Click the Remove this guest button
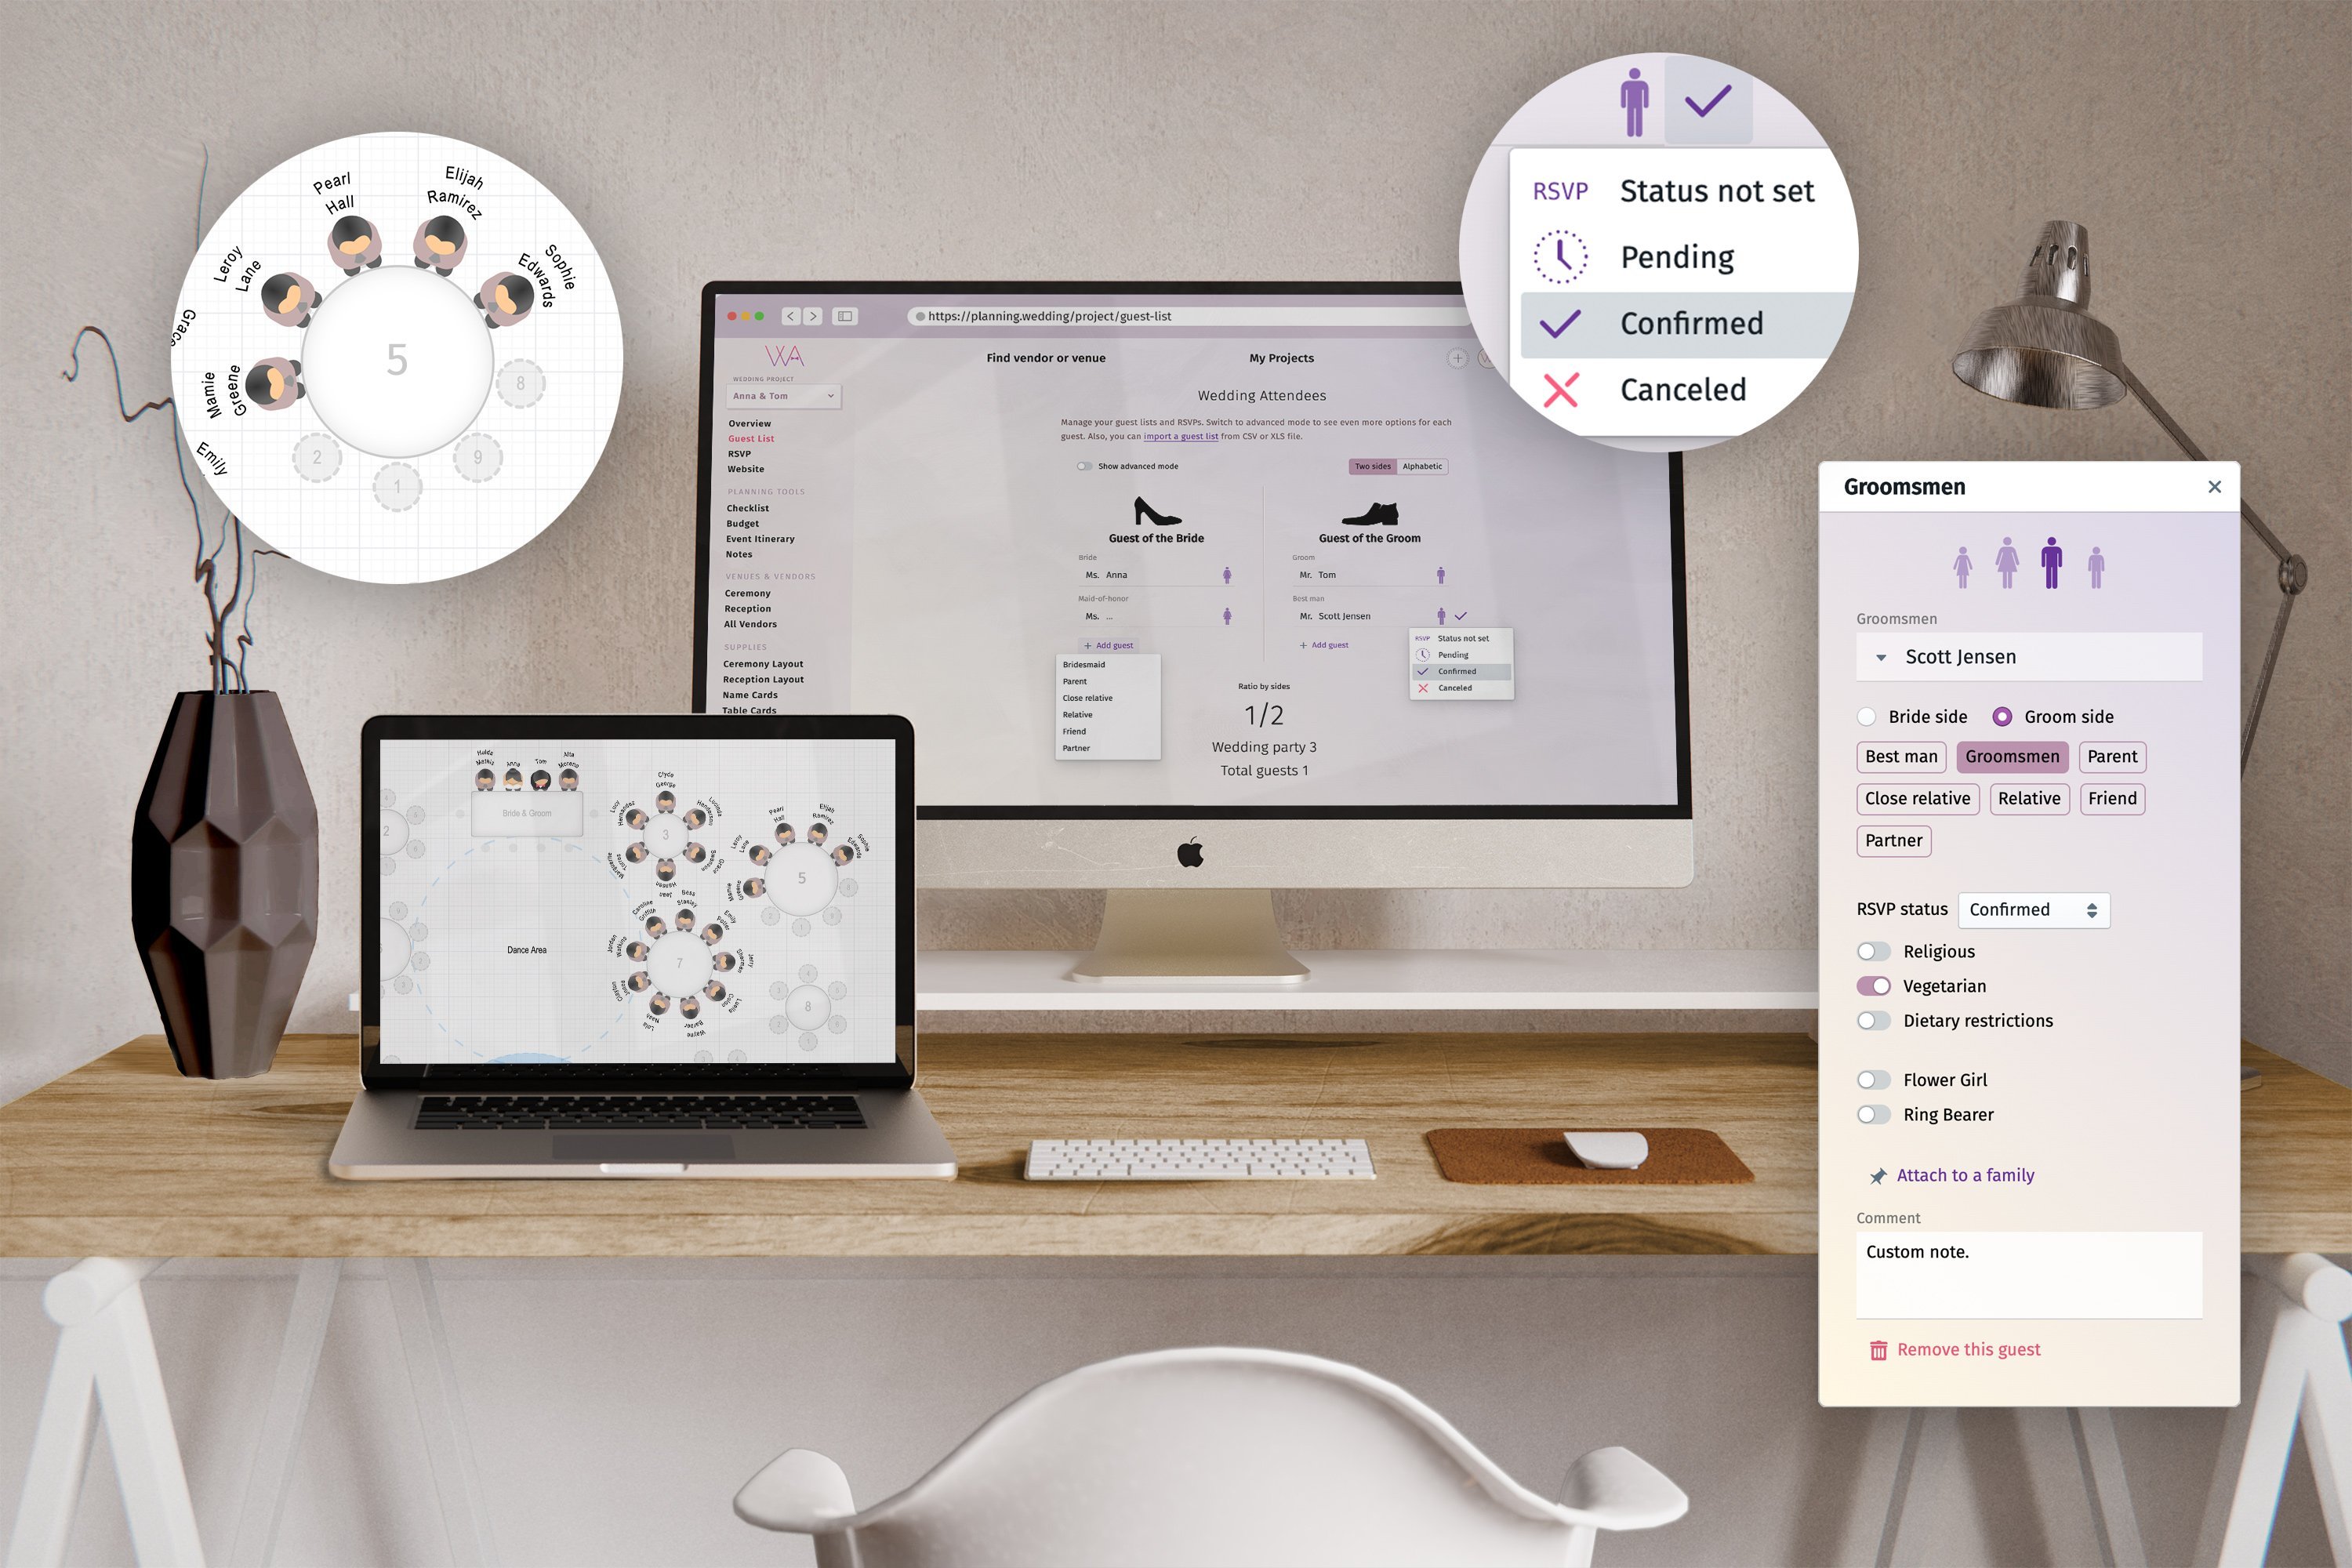2352x1568 pixels. (x=1955, y=1349)
